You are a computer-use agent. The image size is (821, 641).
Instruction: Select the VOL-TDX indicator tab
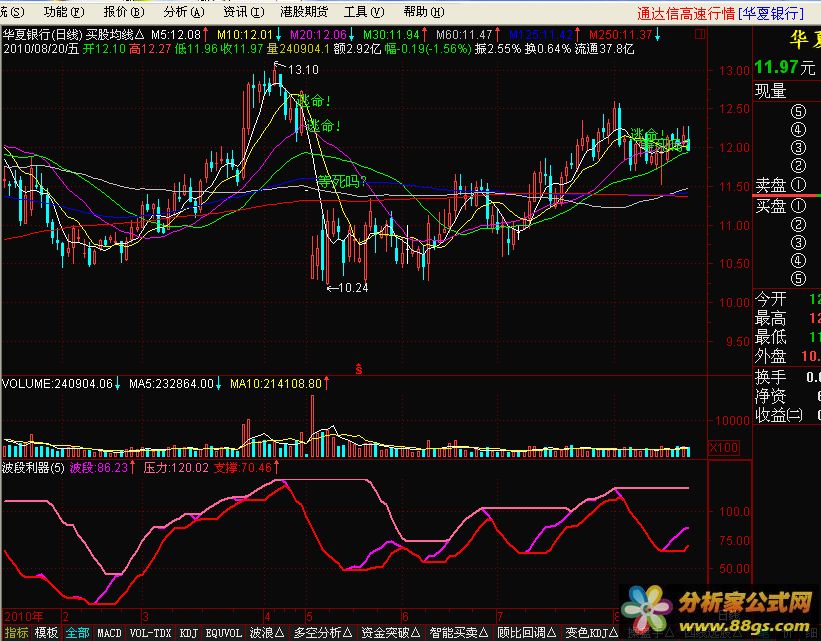pos(150,633)
